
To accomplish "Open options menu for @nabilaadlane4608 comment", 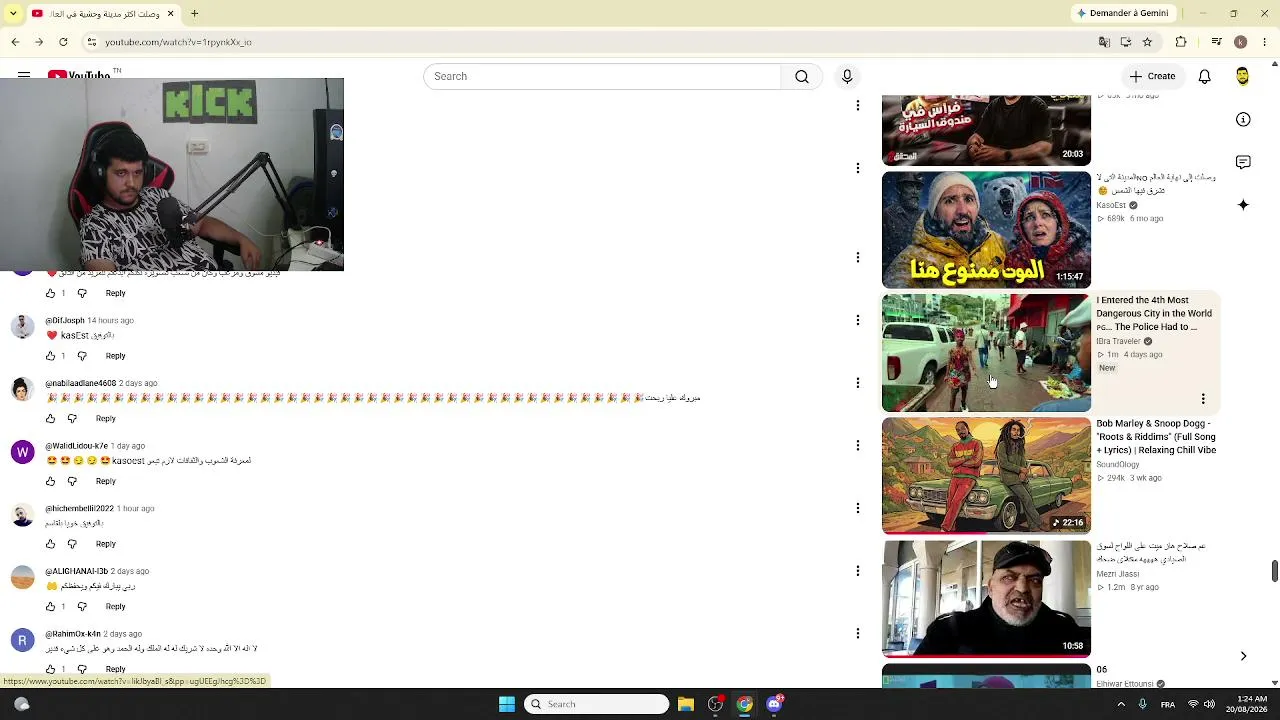I will pos(857,383).
